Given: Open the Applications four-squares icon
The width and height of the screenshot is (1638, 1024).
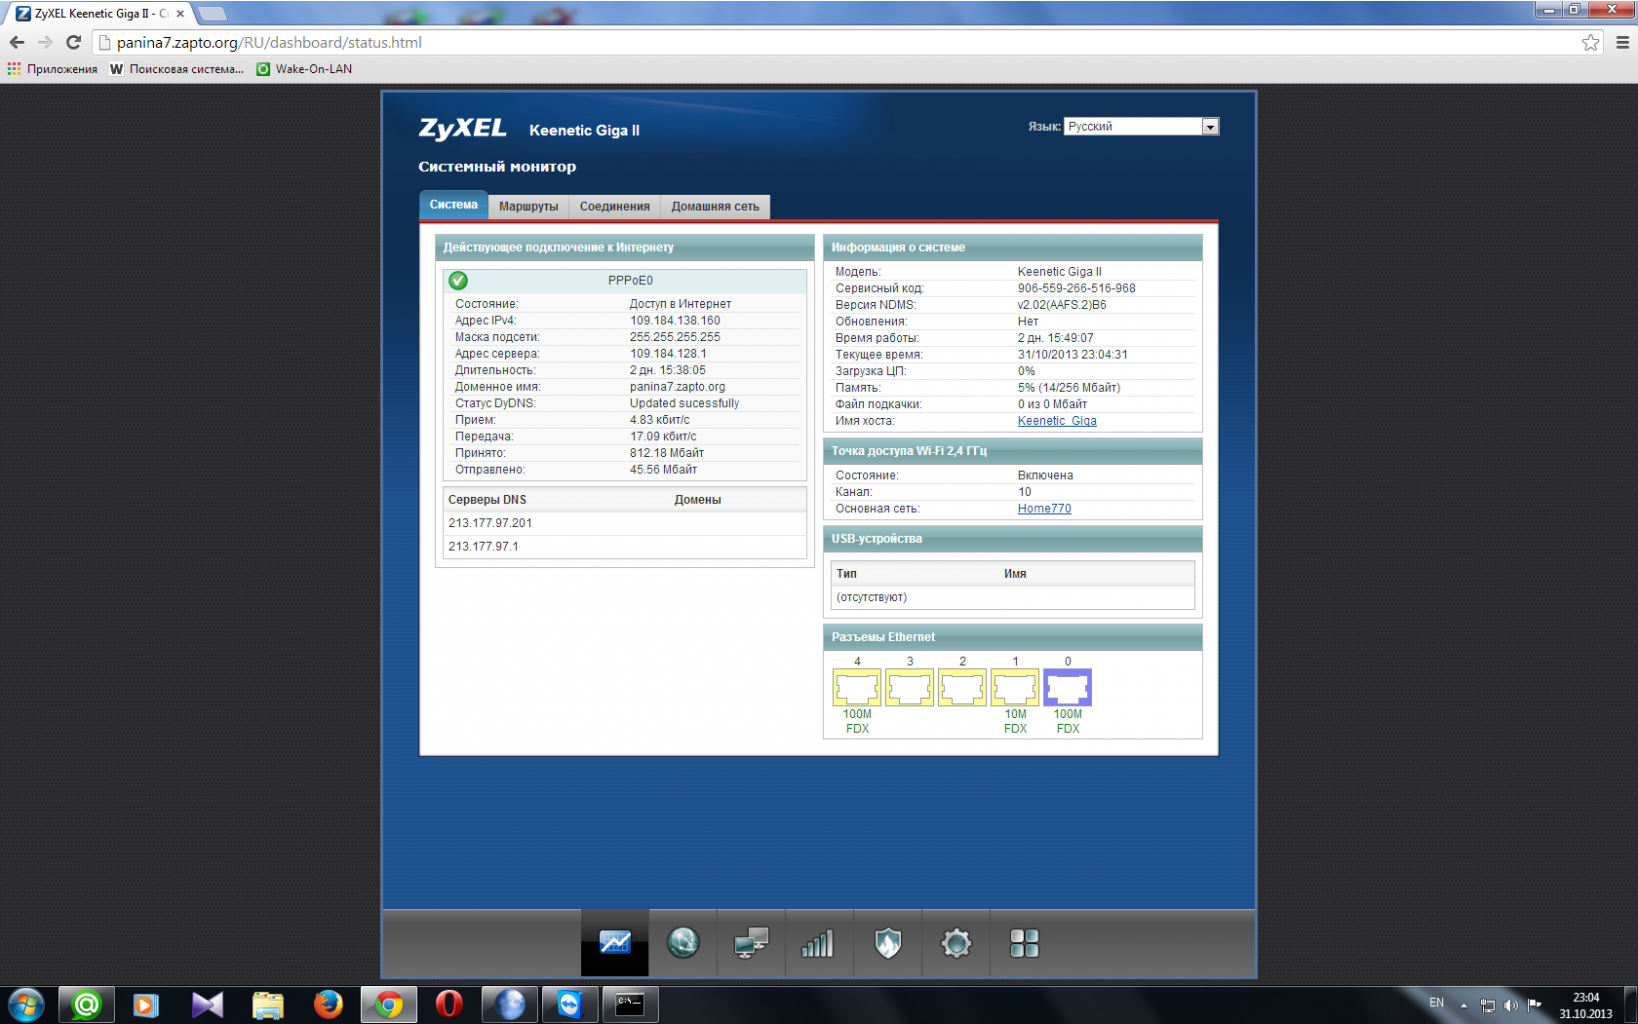Looking at the screenshot, I should coord(1024,942).
